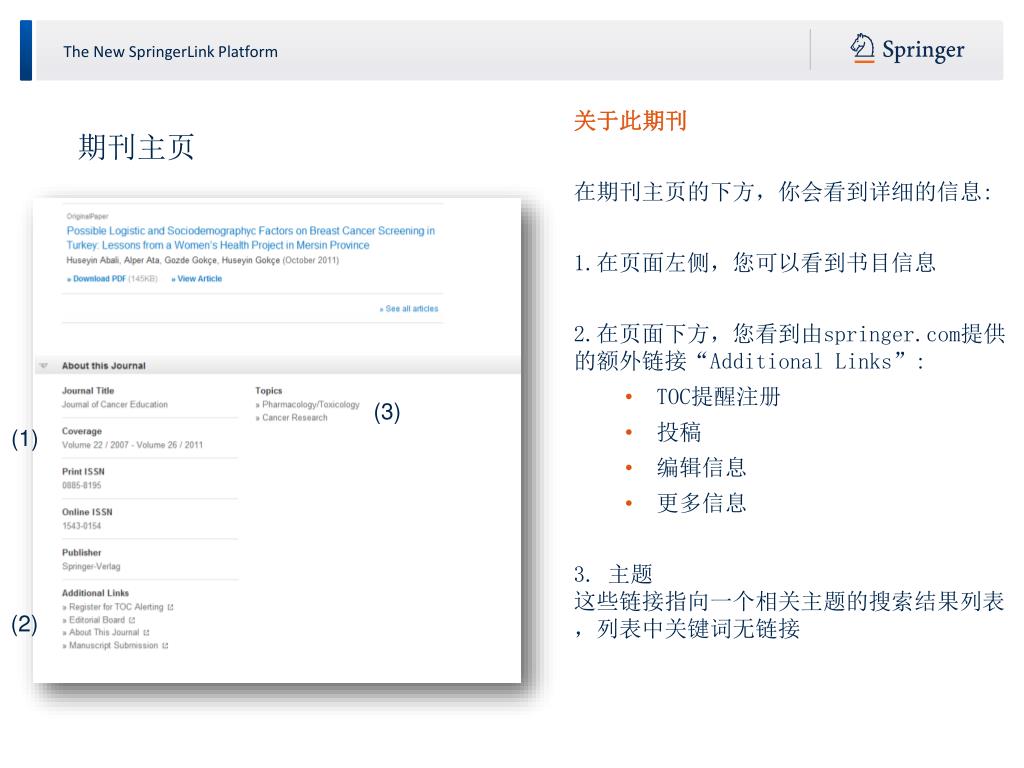Click the TOC提醒注册 bullet item
Viewport: 1024px width, 768px height.
pos(718,396)
